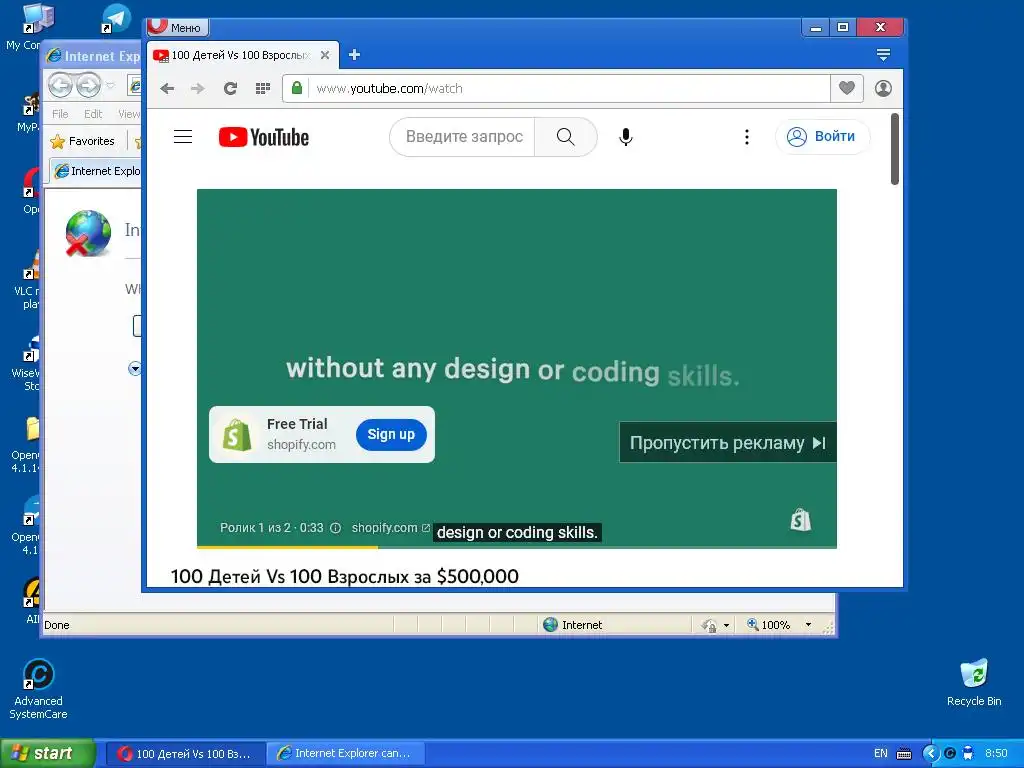Start voice search with microphone icon

[x=626, y=136]
